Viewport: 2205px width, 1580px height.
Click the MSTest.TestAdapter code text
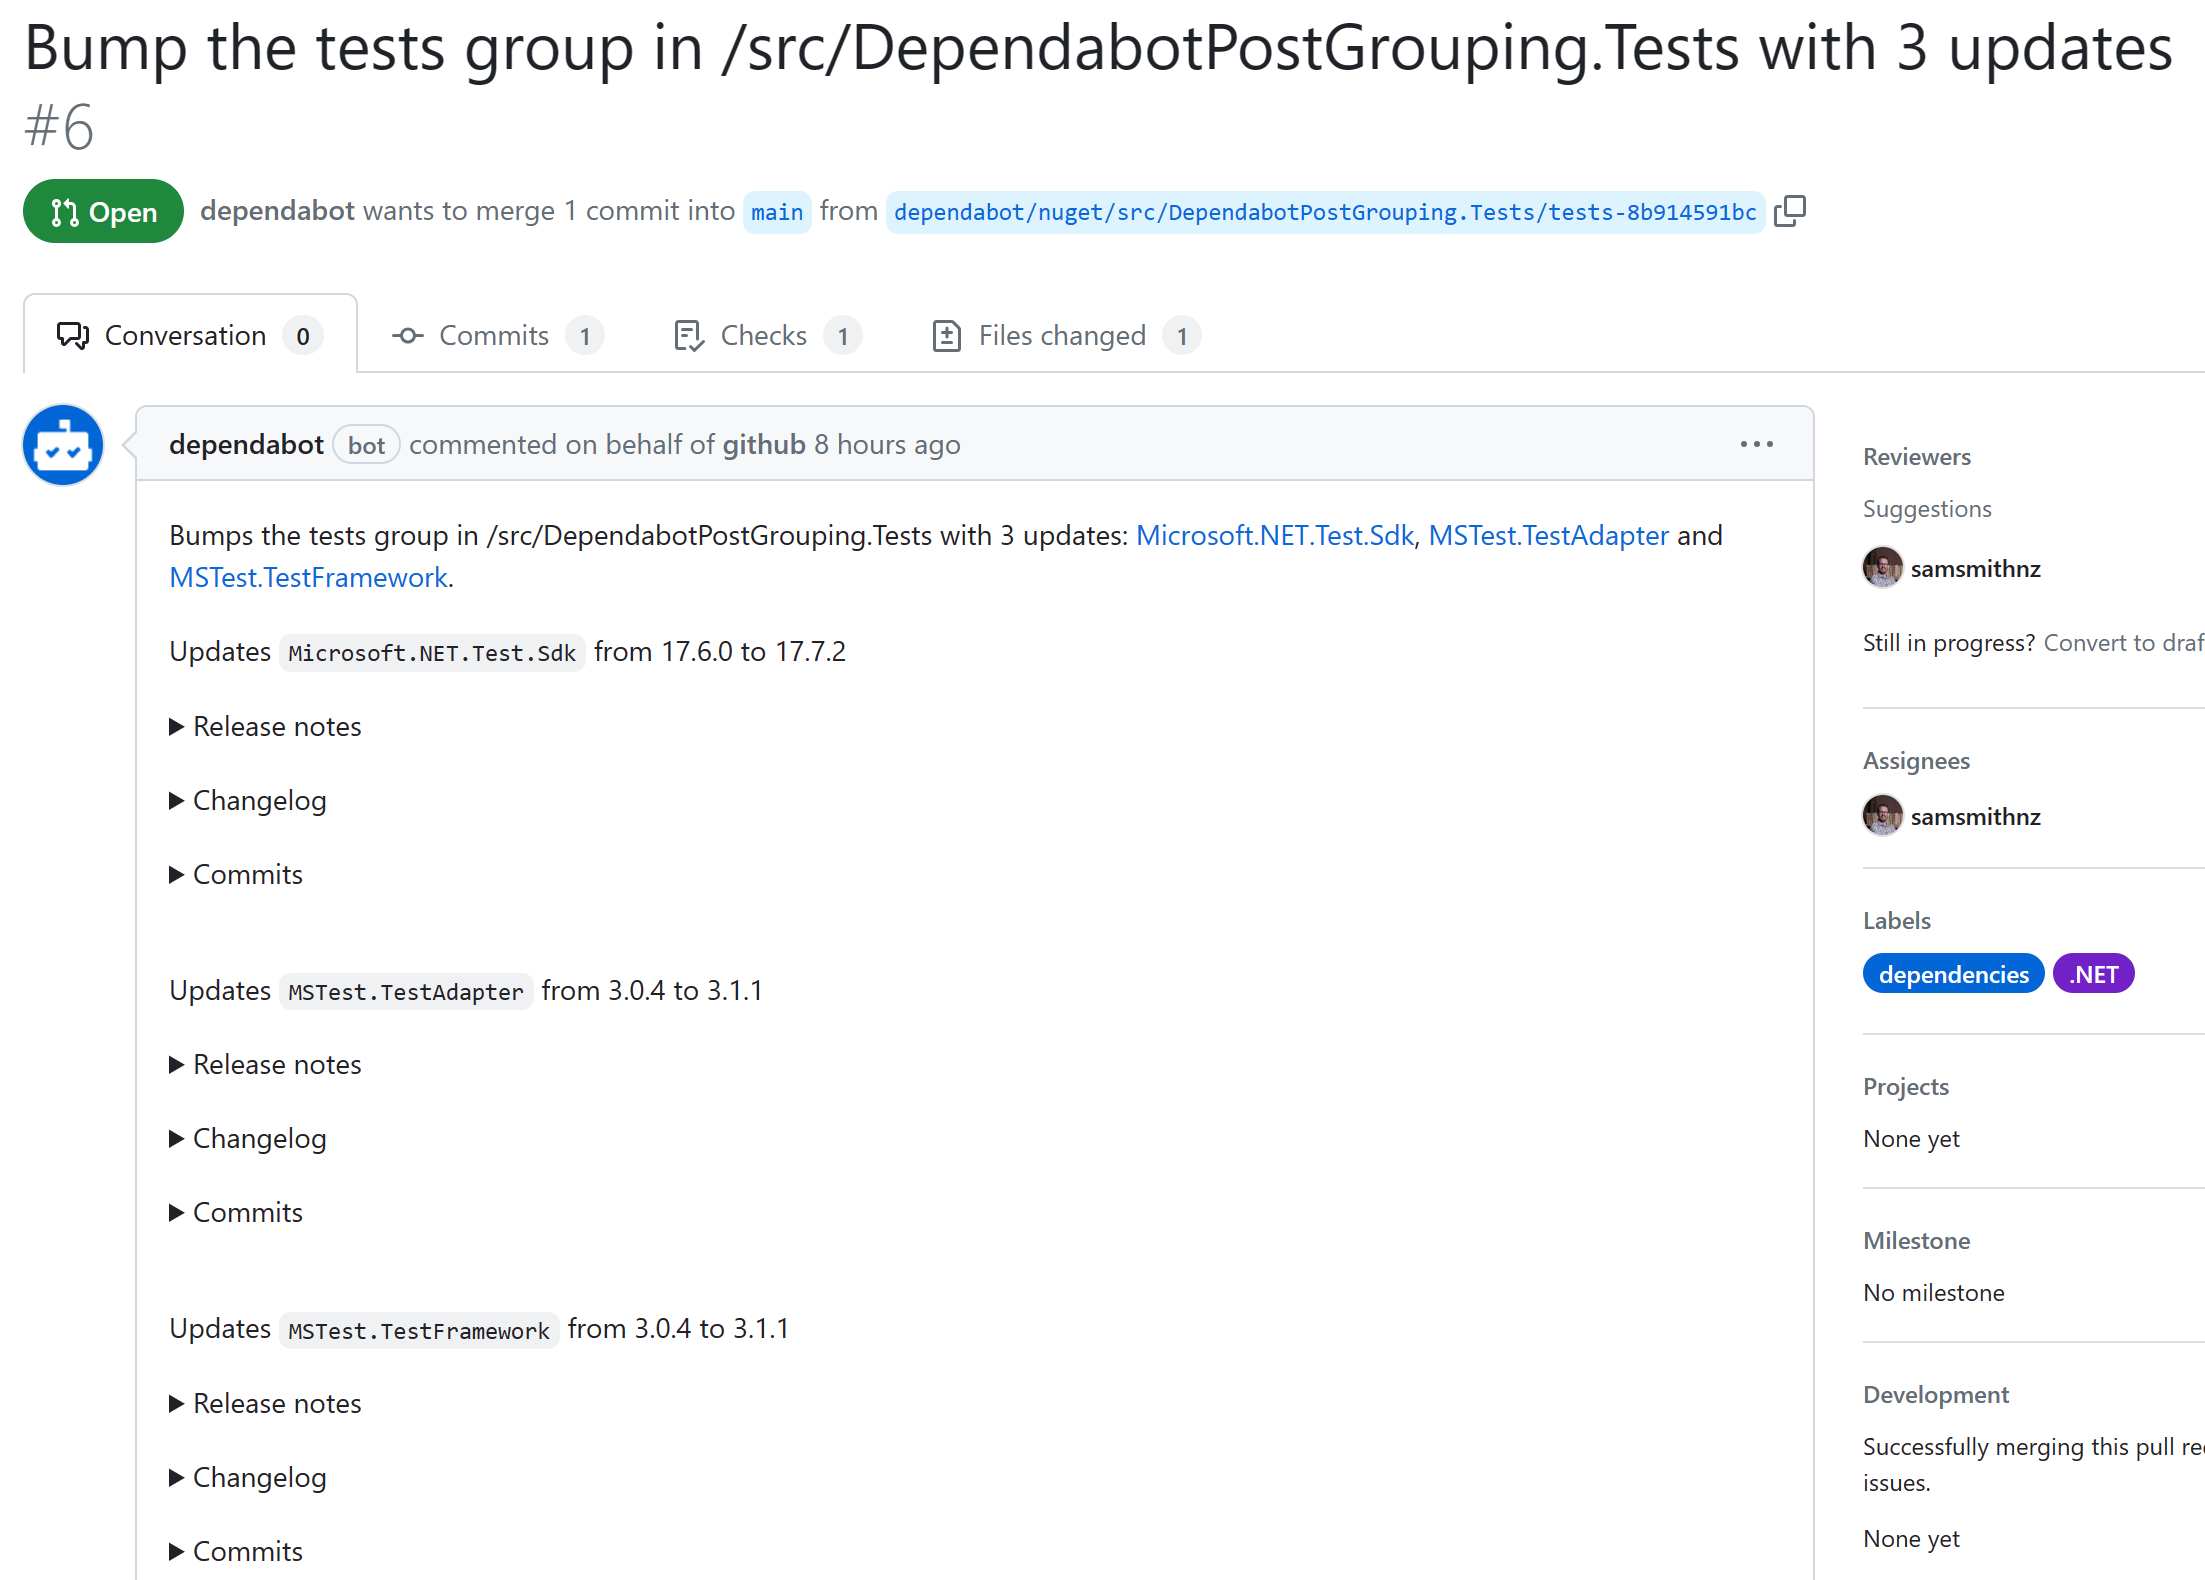(x=406, y=992)
